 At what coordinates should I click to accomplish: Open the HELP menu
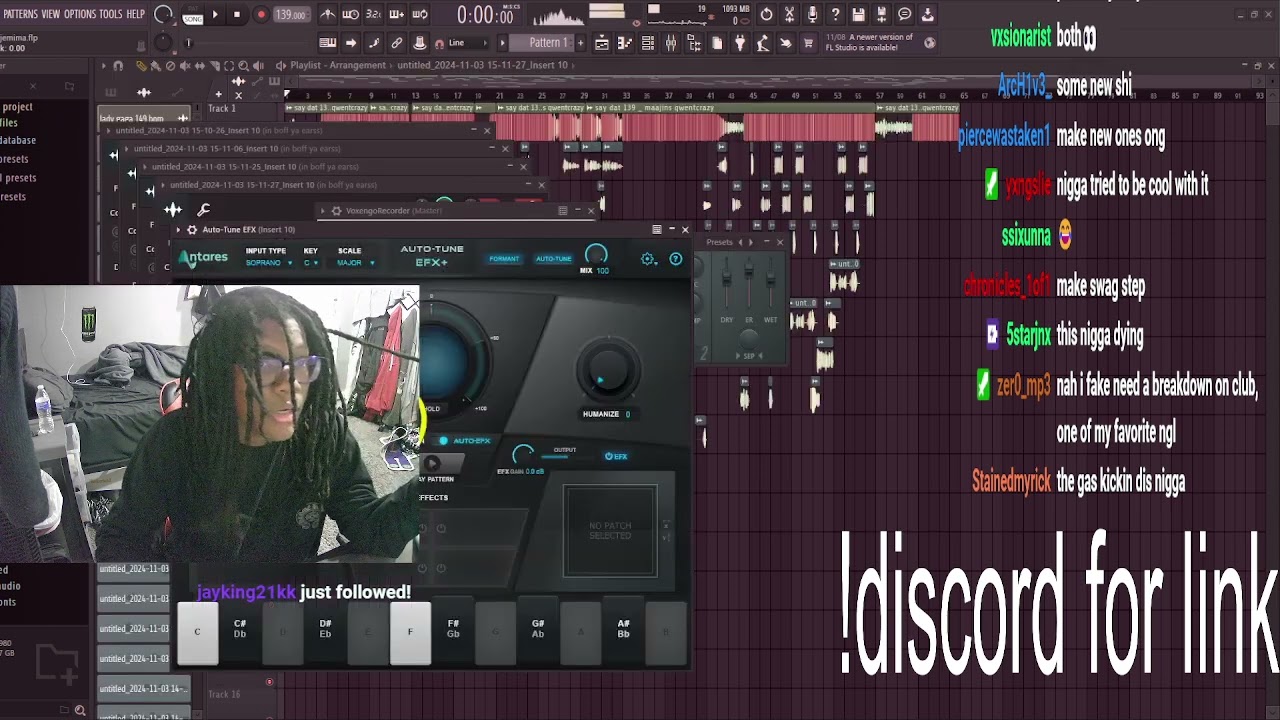click(x=136, y=14)
